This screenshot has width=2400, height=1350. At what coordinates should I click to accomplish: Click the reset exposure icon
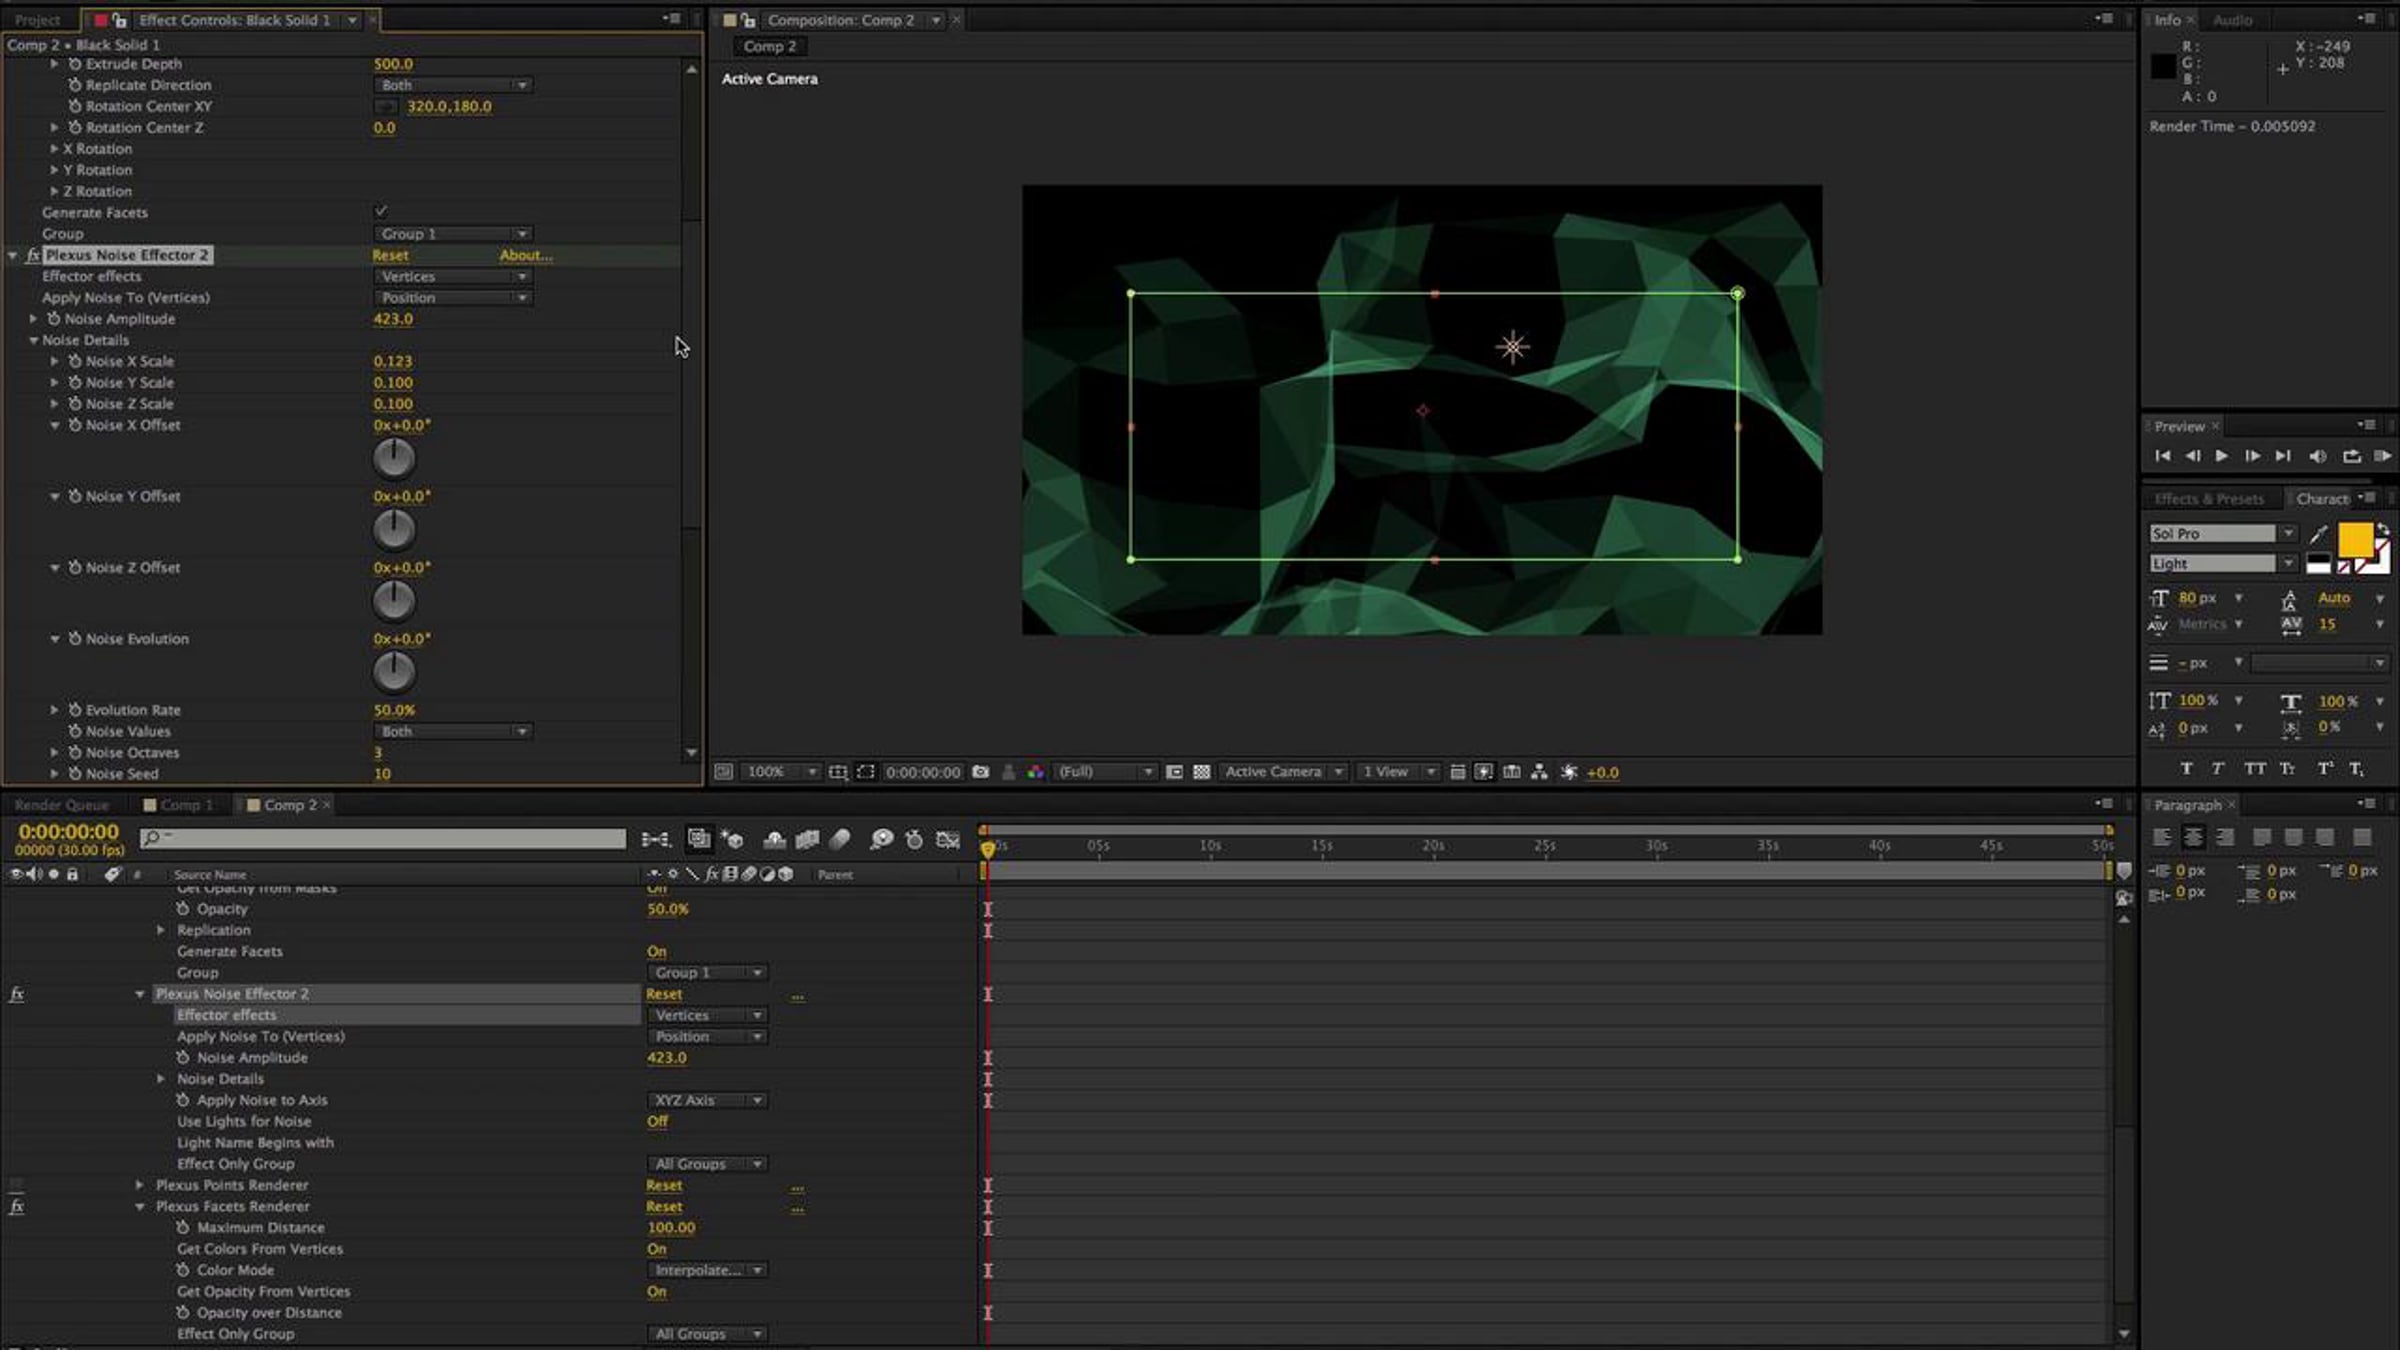click(x=1569, y=772)
